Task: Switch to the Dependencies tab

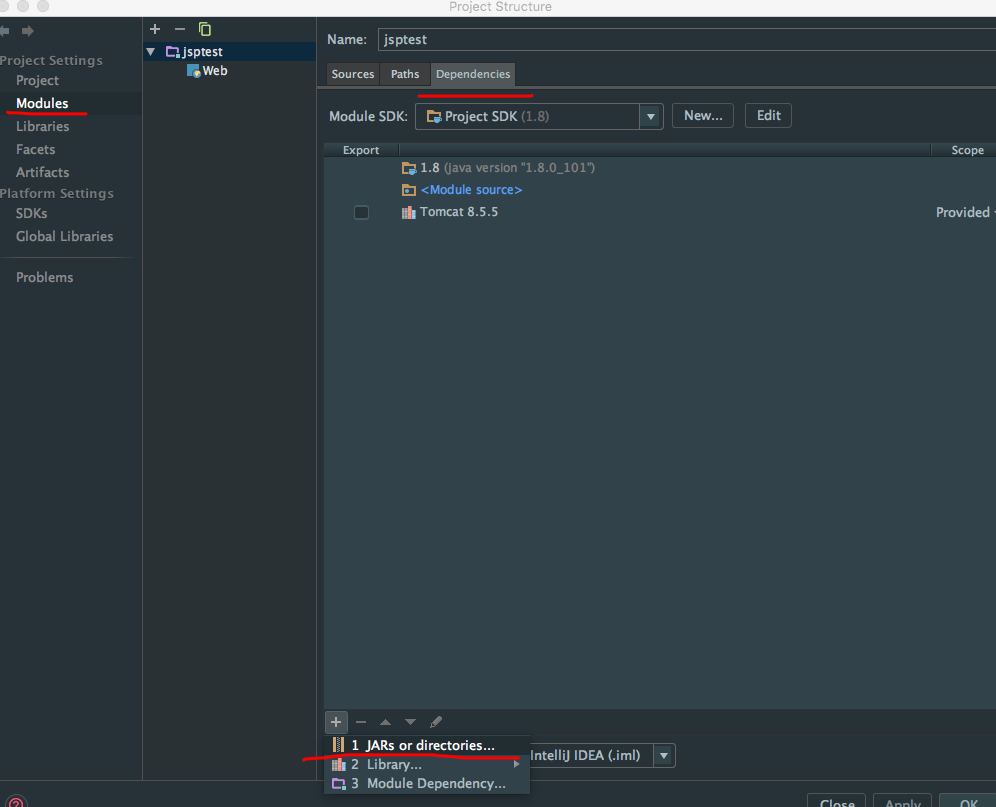Action: [x=473, y=74]
